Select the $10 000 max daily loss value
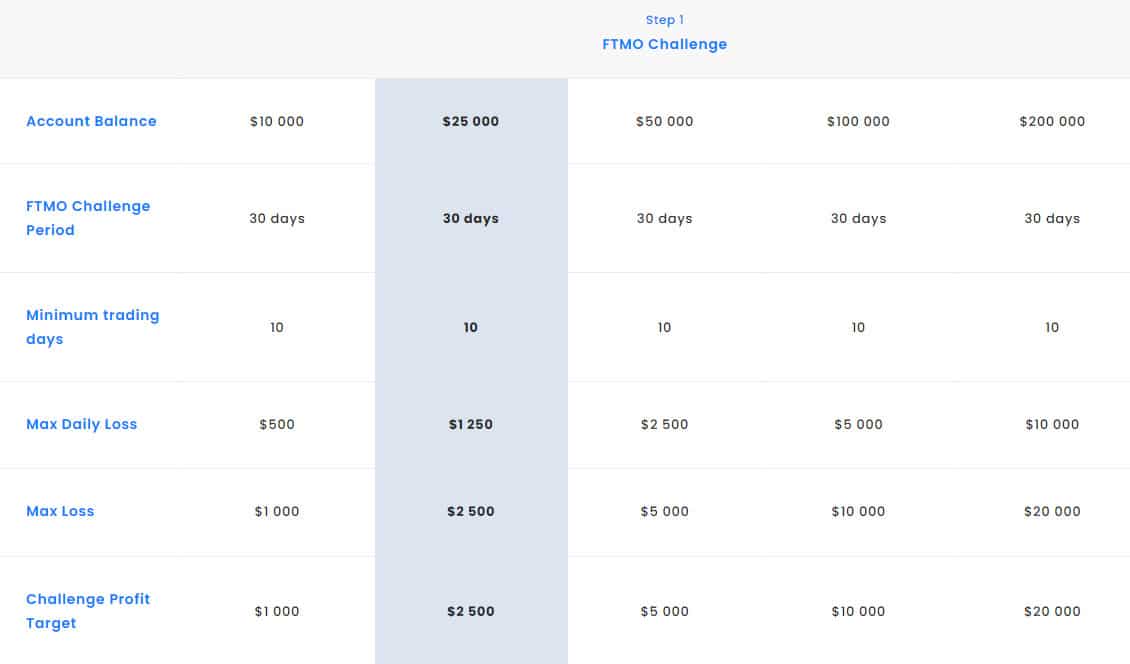Image resolution: width=1130 pixels, height=664 pixels. tap(1052, 425)
